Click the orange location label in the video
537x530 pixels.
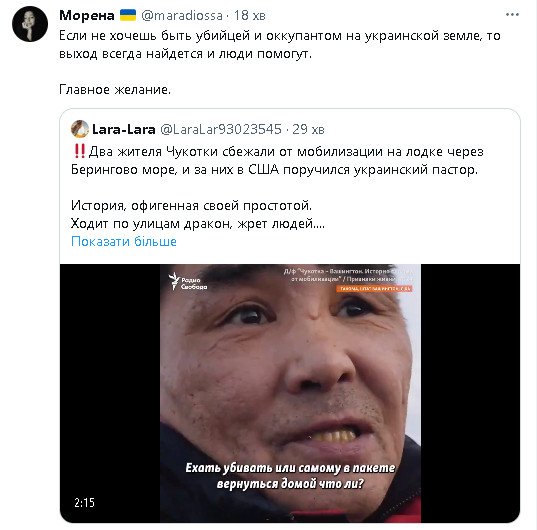(x=374, y=289)
